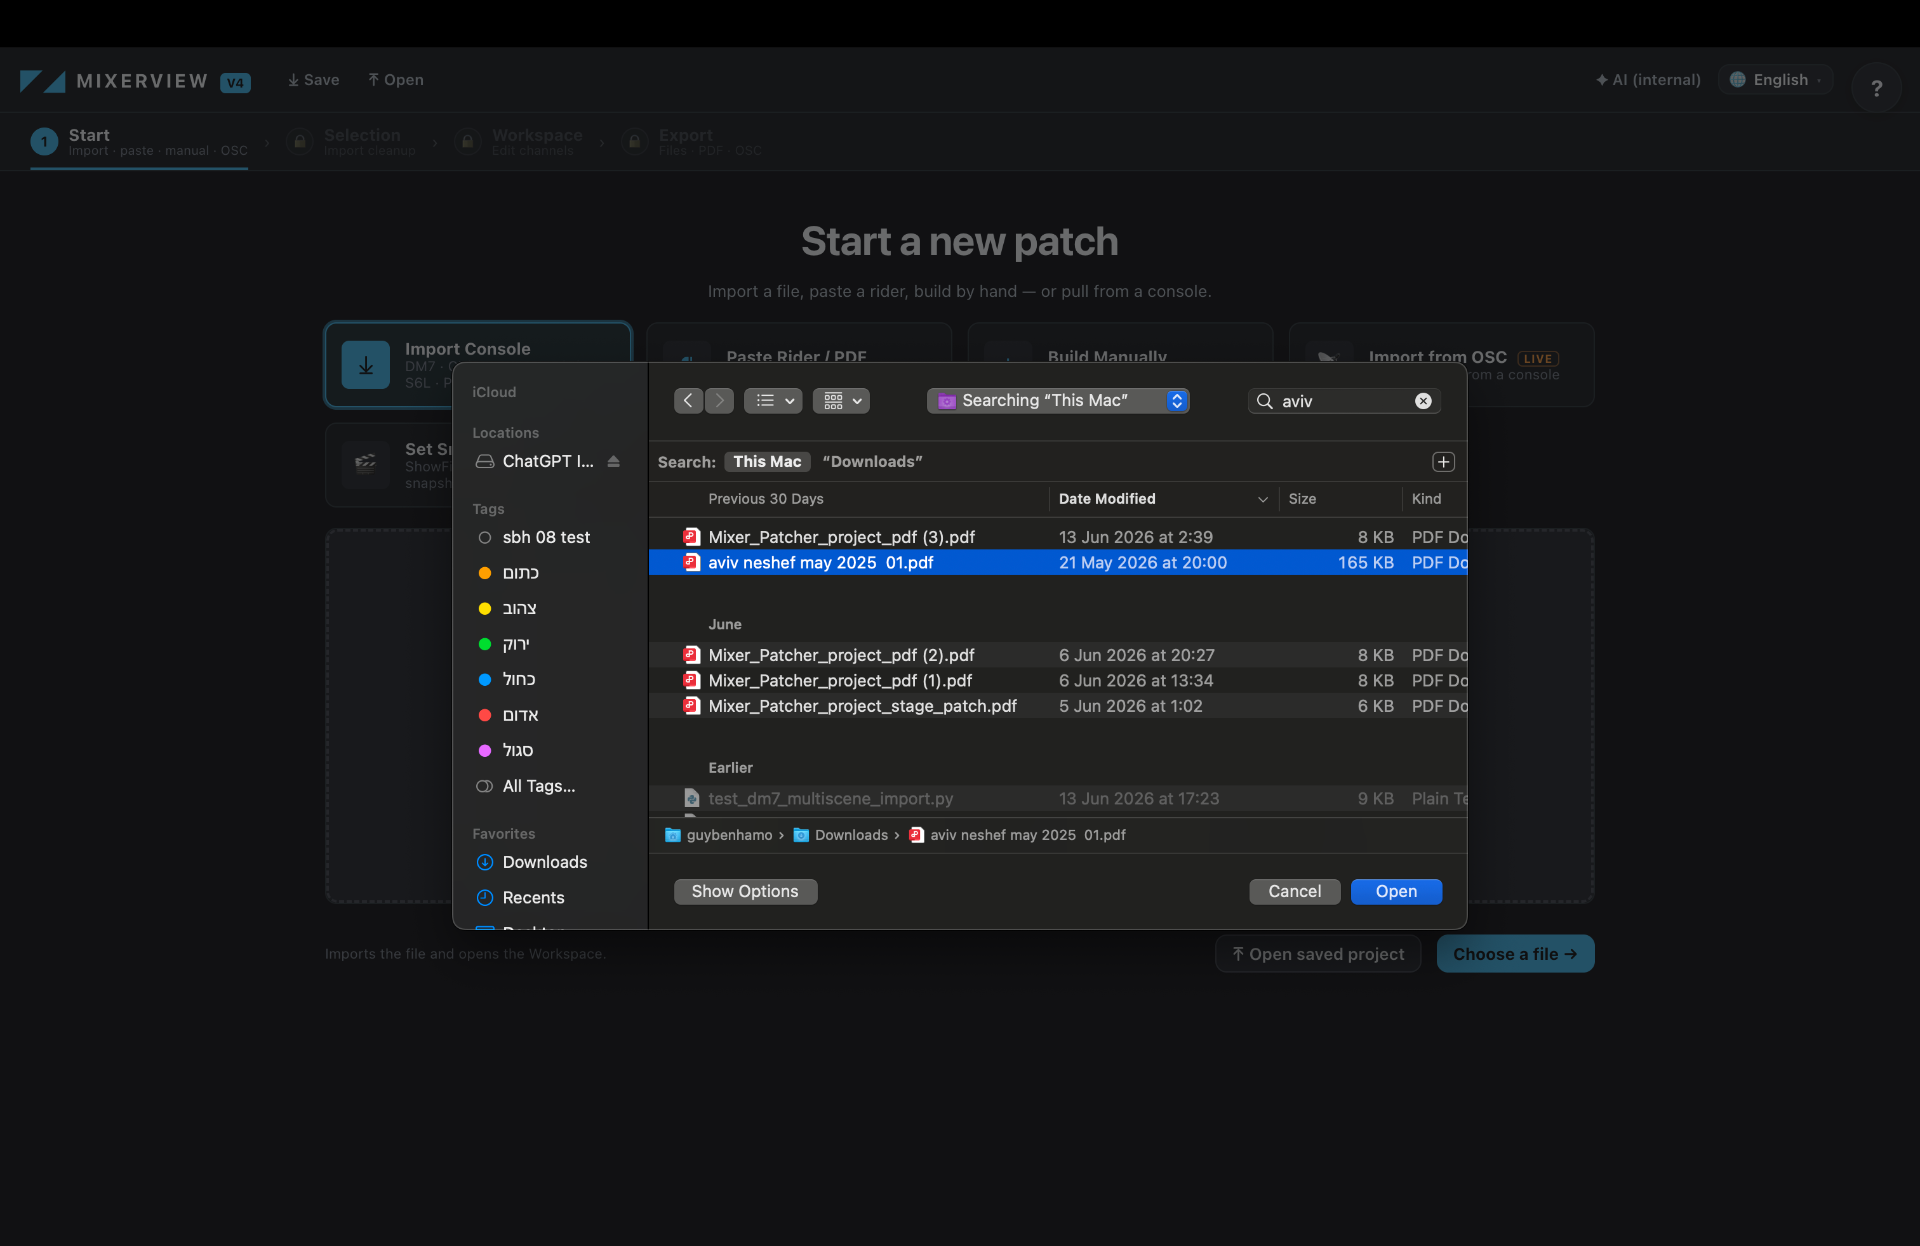Click guybenhamo in the path bar
Viewport: 1920px width, 1246px height.
pos(719,835)
